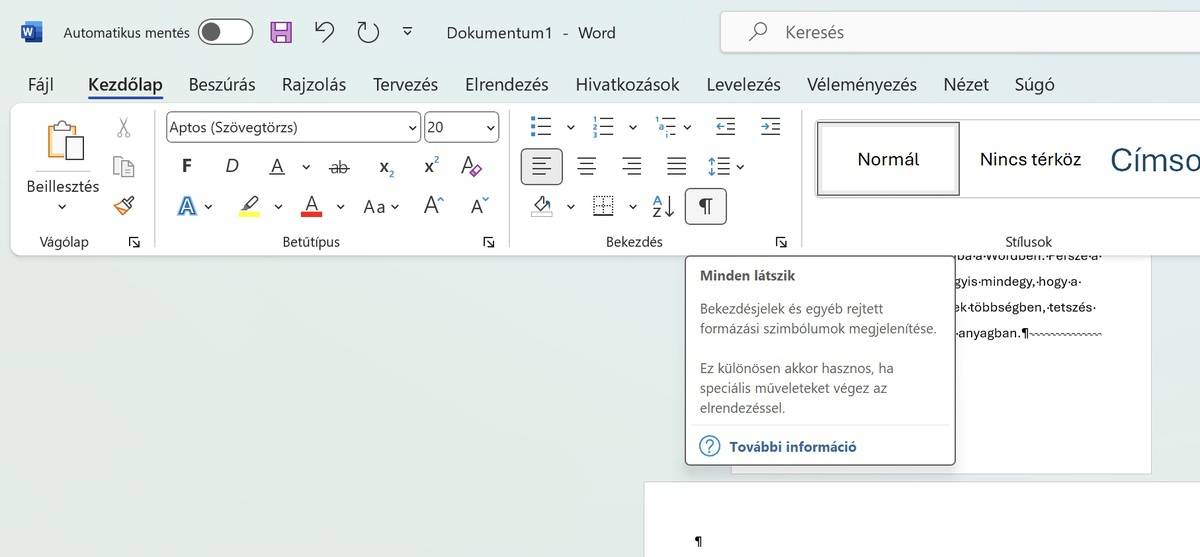Switch to the Beszúrás tab
This screenshot has width=1200, height=557.
222,85
